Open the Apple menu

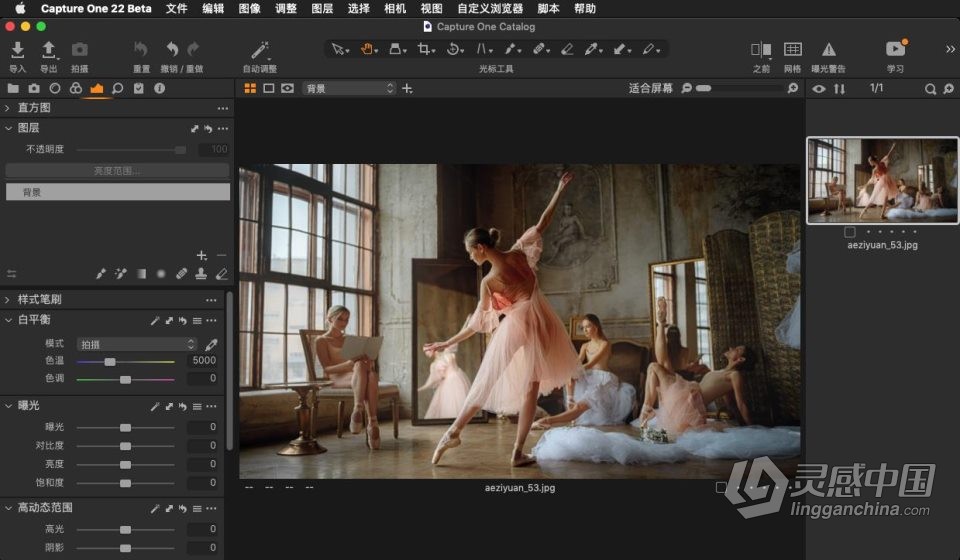[20, 8]
